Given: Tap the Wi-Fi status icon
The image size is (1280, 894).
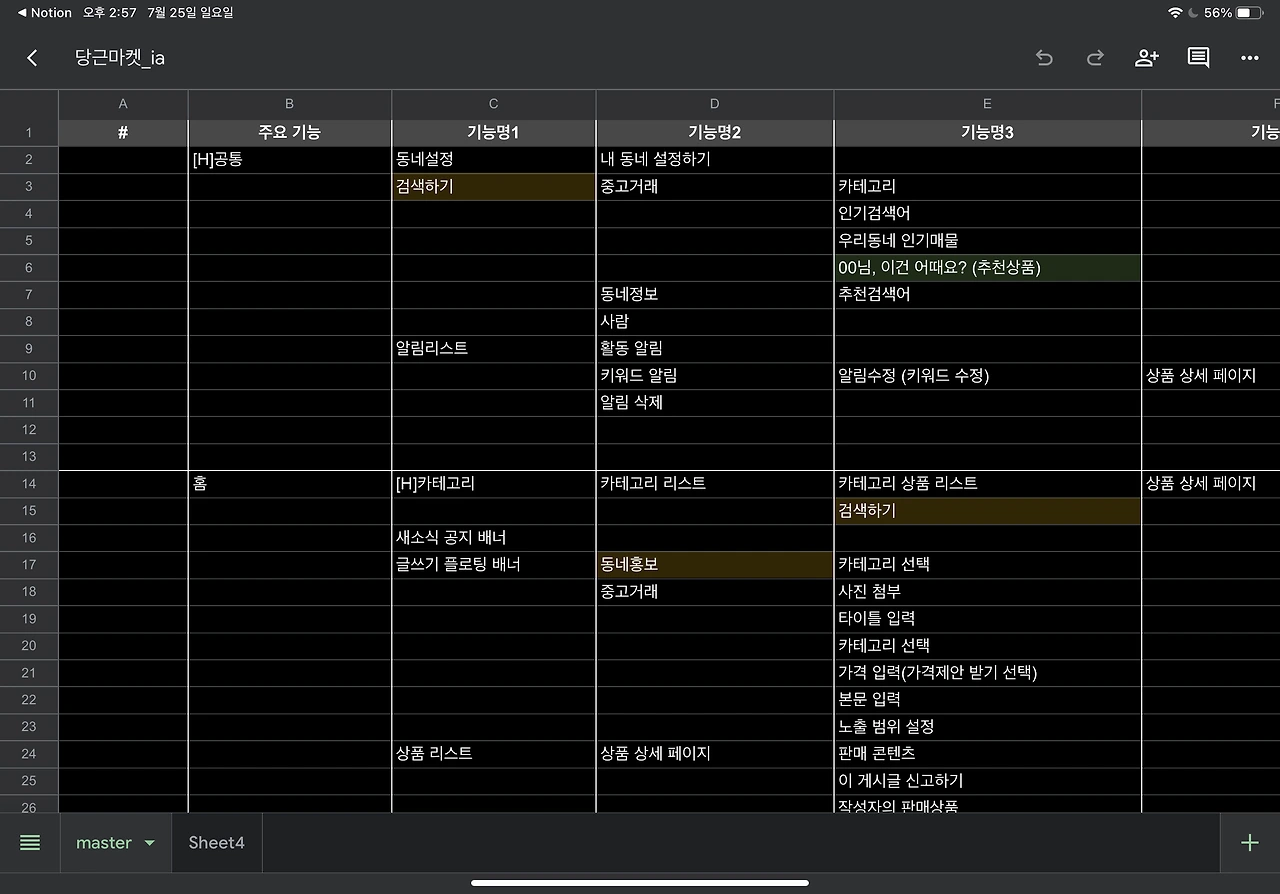Looking at the screenshot, I should coord(1174,13).
